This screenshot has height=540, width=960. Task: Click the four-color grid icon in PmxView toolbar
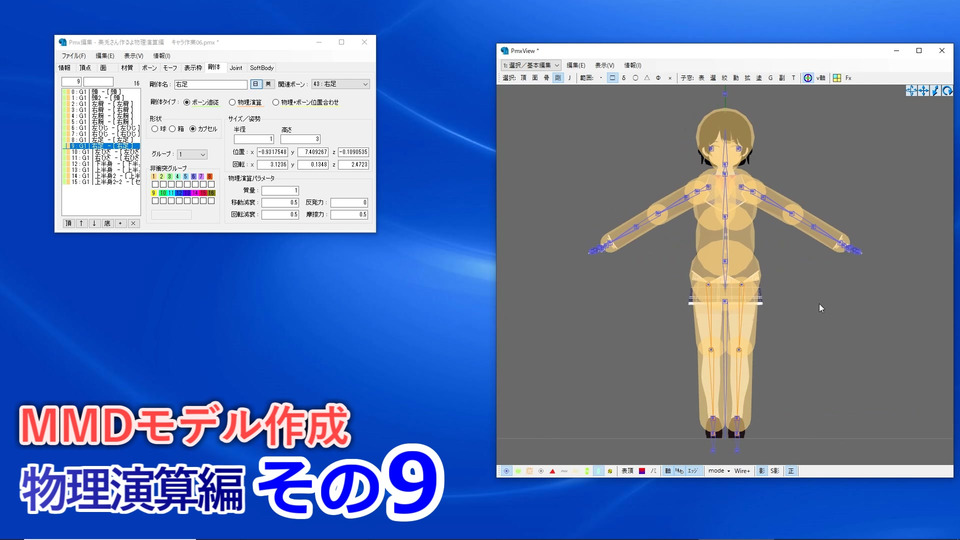point(836,77)
